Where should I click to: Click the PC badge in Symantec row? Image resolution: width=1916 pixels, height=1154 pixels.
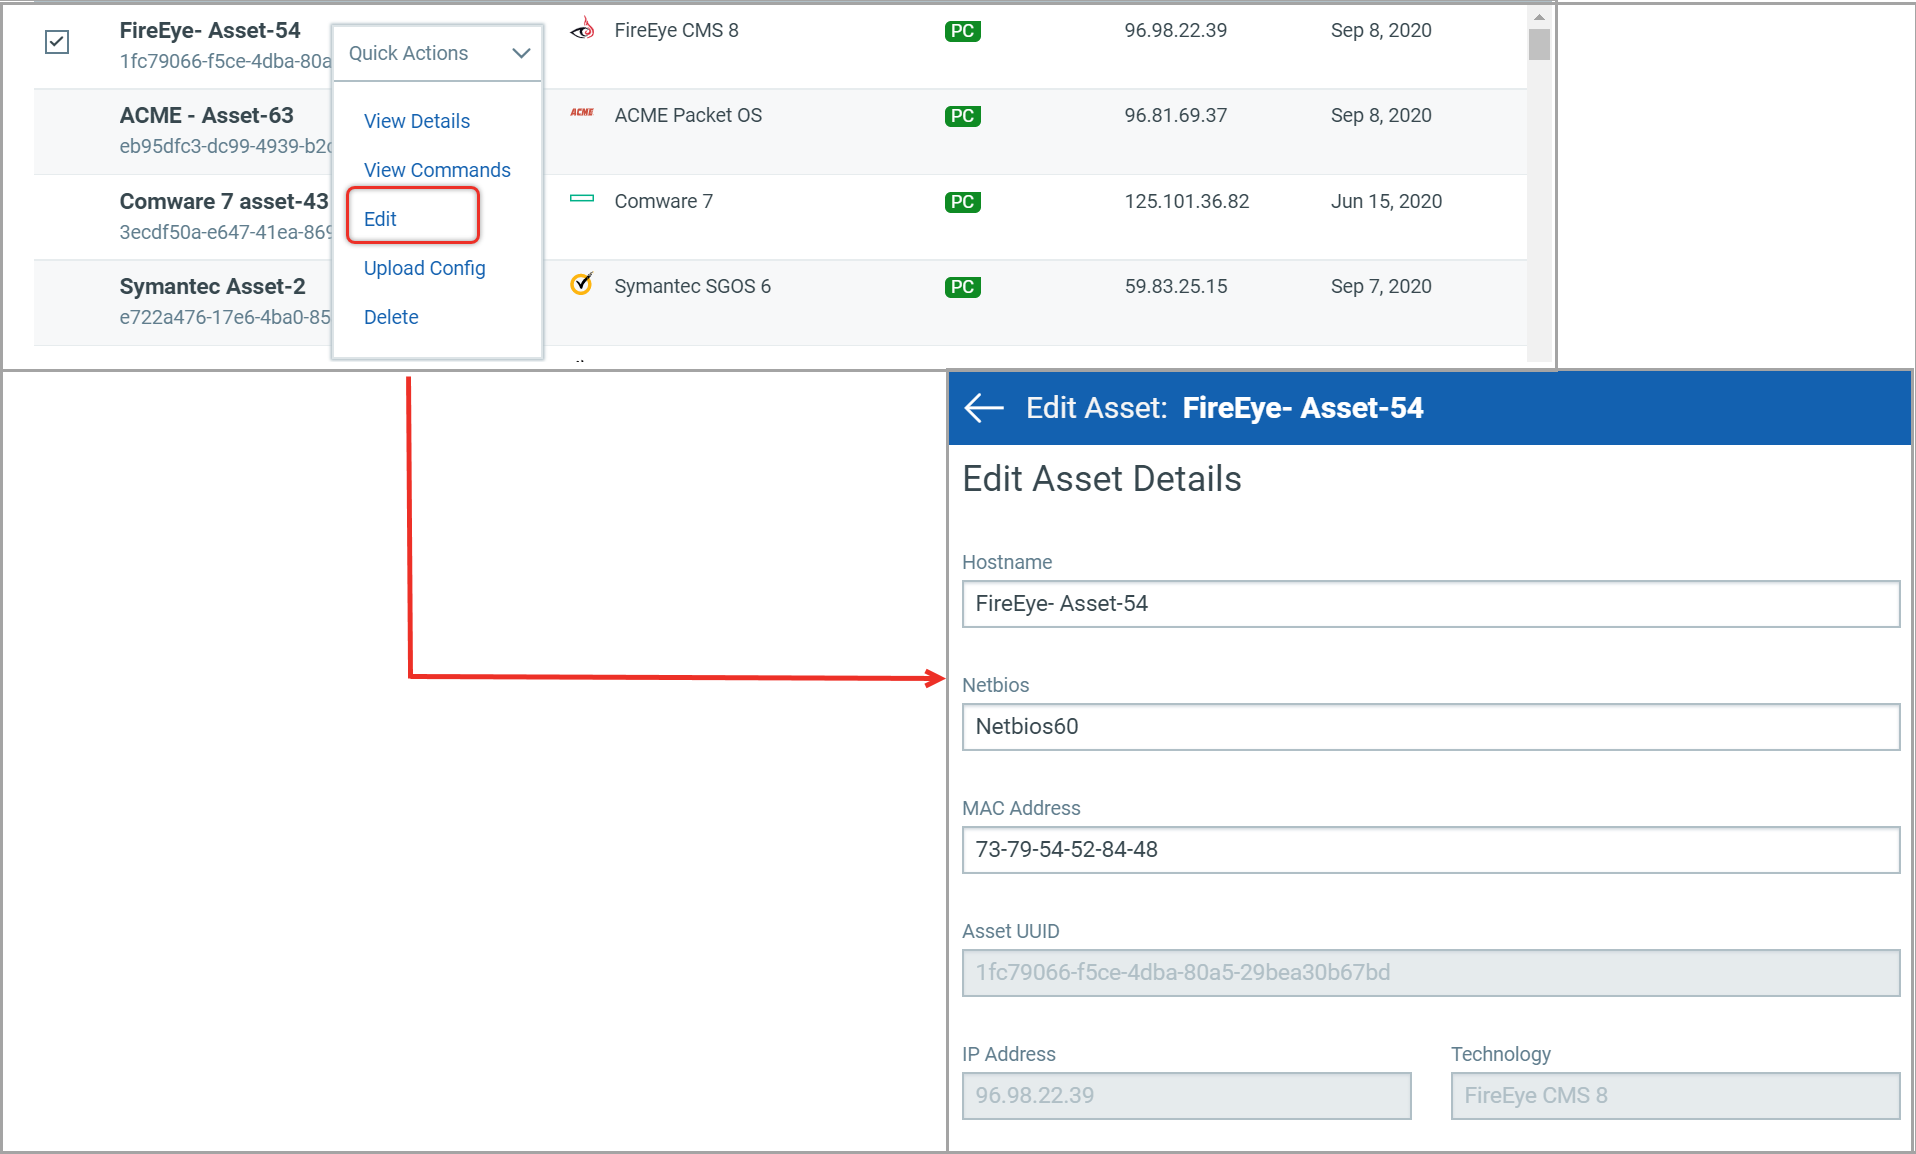pyautogui.click(x=962, y=287)
